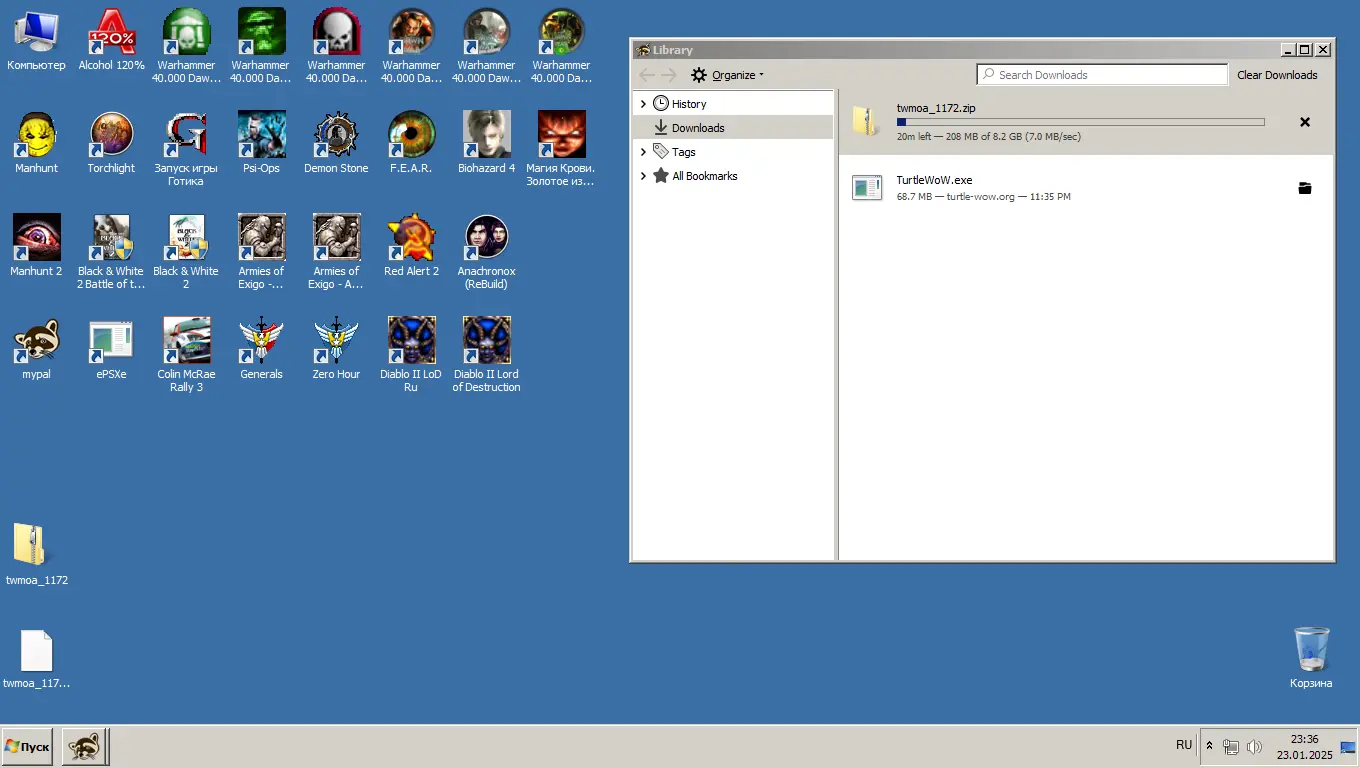Select Warhammer shortcut with green skull temple icon

(186, 46)
